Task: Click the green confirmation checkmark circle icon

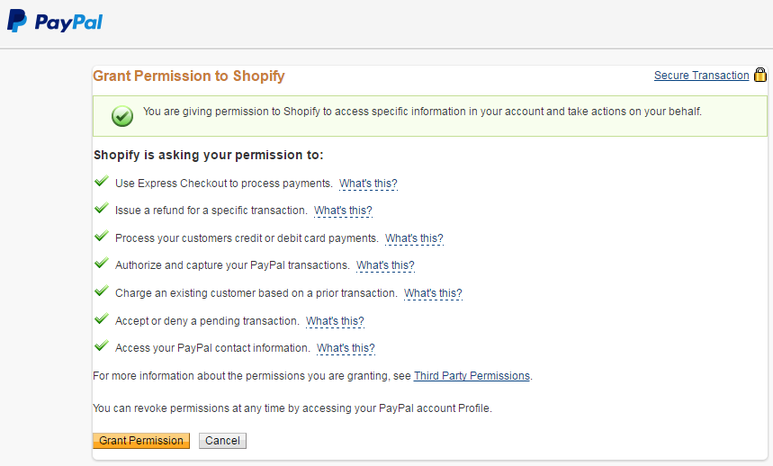Action: (122, 115)
